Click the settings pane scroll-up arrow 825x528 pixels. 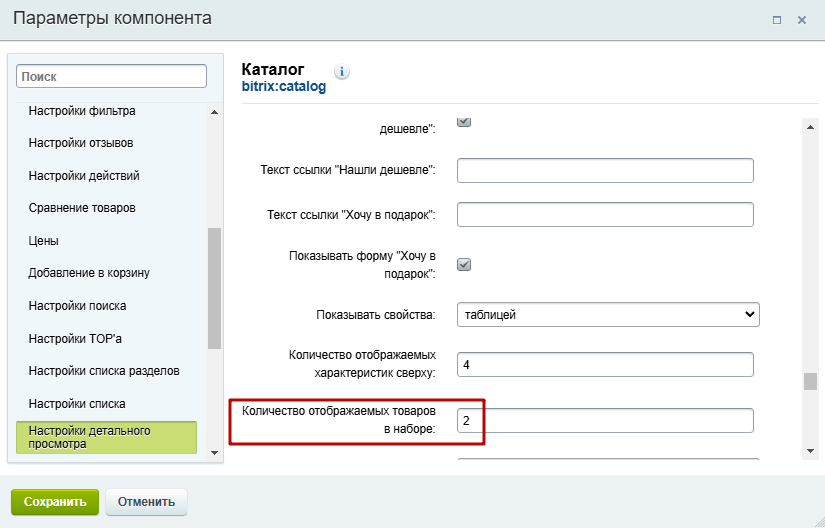tap(810, 127)
